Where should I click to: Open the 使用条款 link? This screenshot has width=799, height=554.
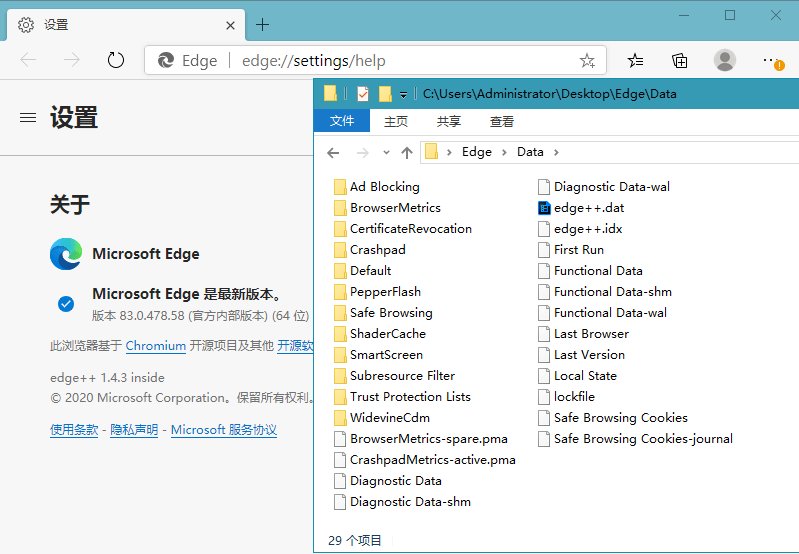(74, 430)
